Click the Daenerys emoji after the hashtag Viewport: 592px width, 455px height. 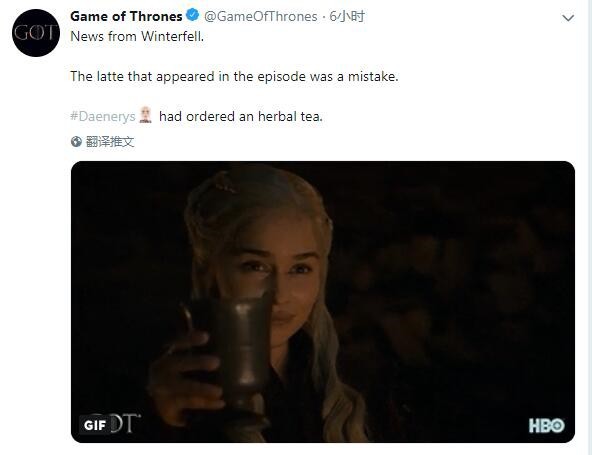point(145,115)
